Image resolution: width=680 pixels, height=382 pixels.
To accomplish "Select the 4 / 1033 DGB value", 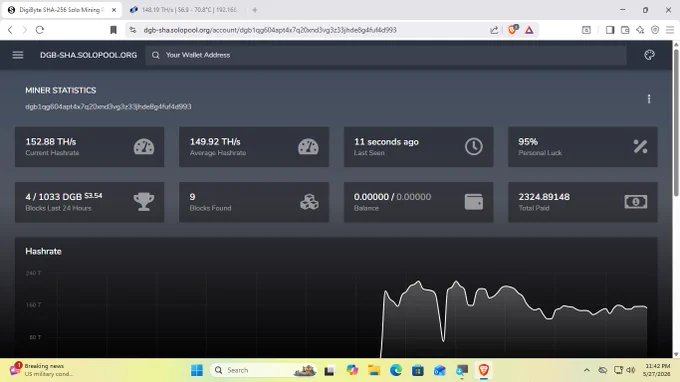I will [53, 197].
